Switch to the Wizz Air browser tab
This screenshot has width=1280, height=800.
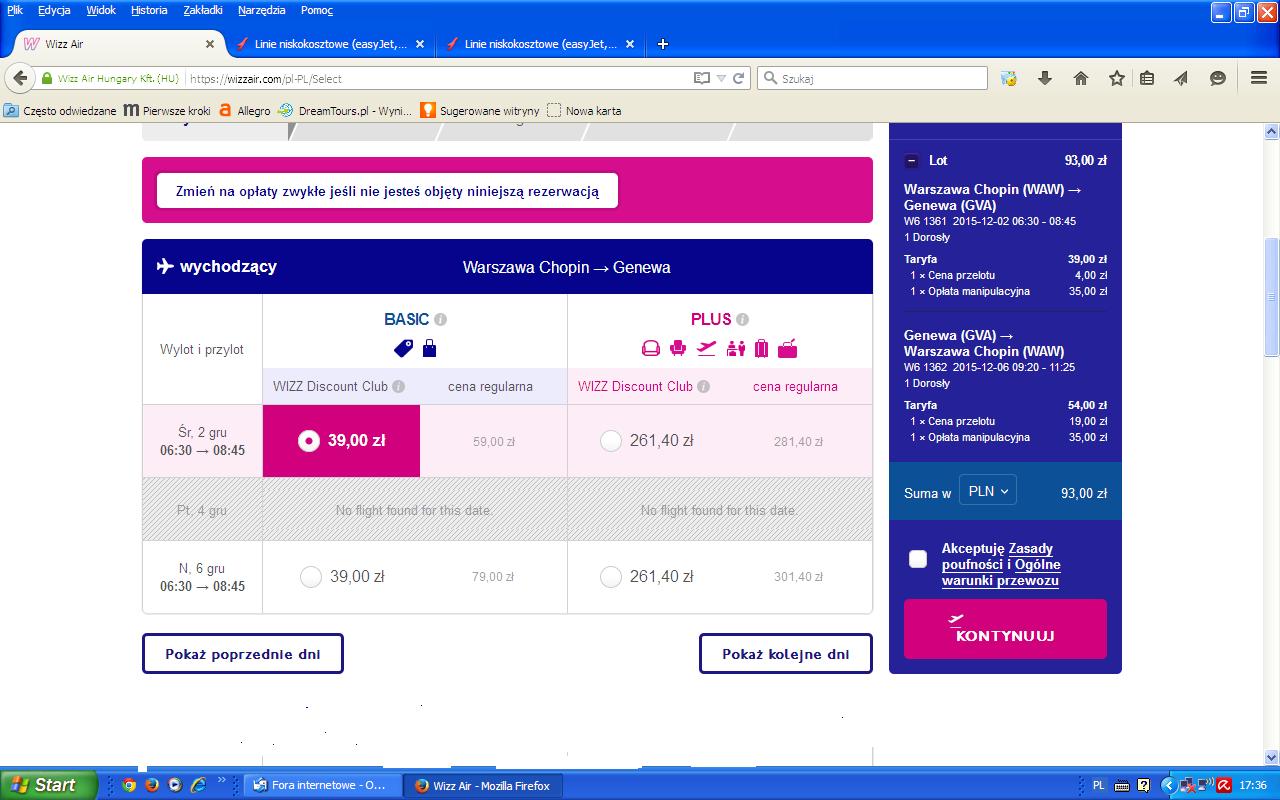pos(118,44)
